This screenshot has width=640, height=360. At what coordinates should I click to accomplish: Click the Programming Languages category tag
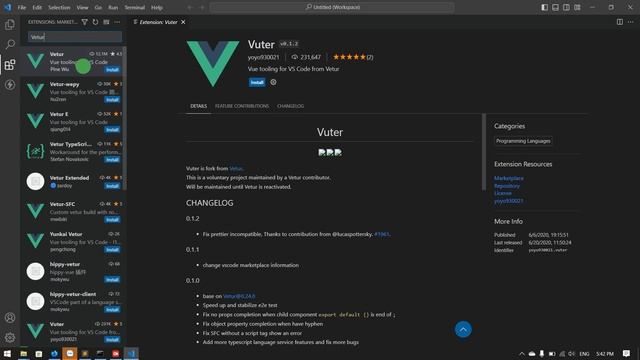point(523,141)
